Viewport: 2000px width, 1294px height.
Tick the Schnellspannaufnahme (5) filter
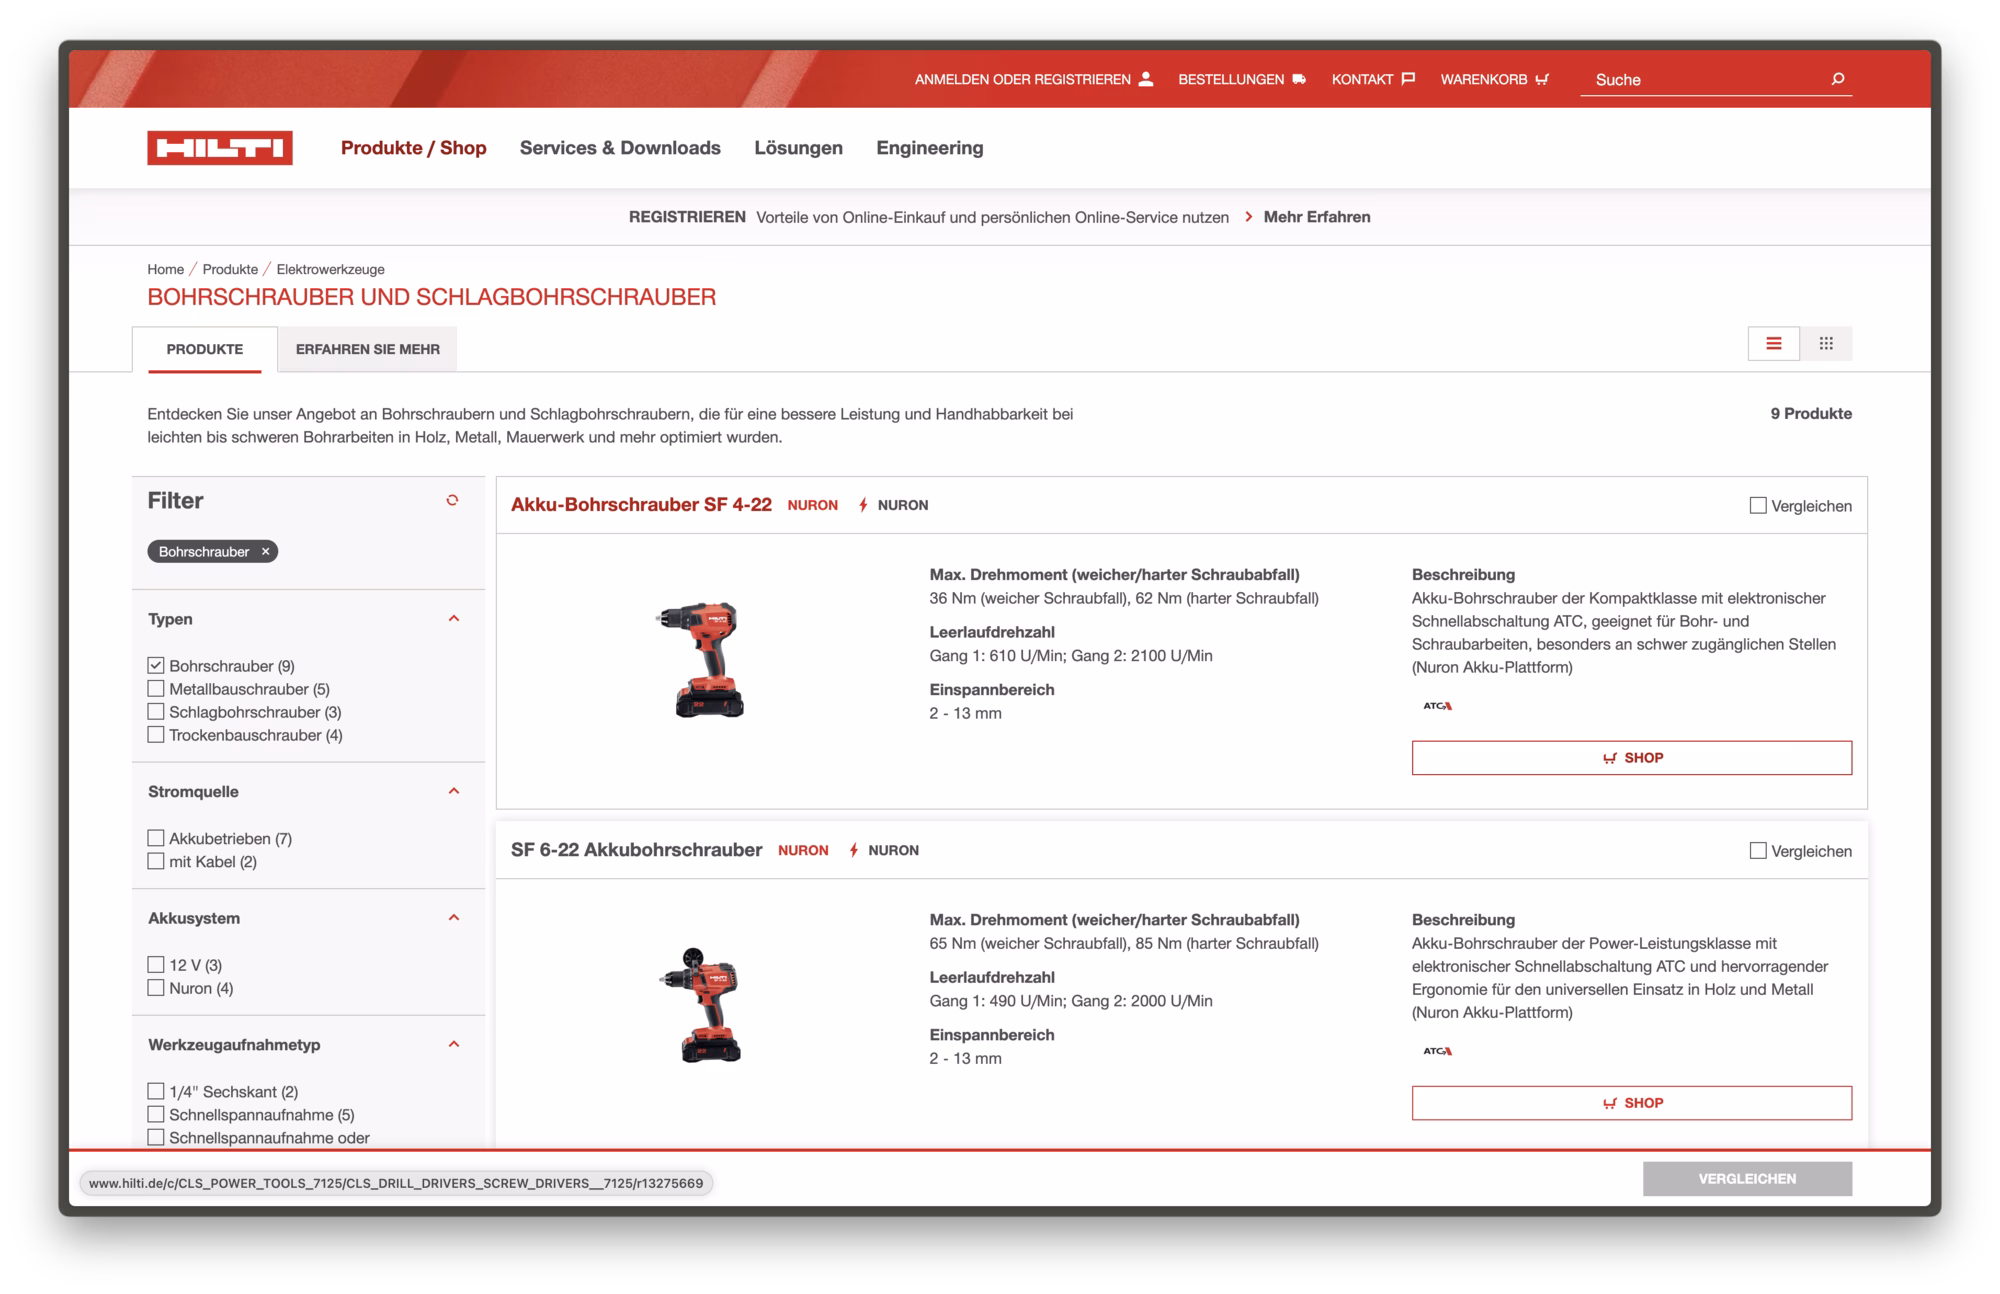pyautogui.click(x=156, y=1114)
